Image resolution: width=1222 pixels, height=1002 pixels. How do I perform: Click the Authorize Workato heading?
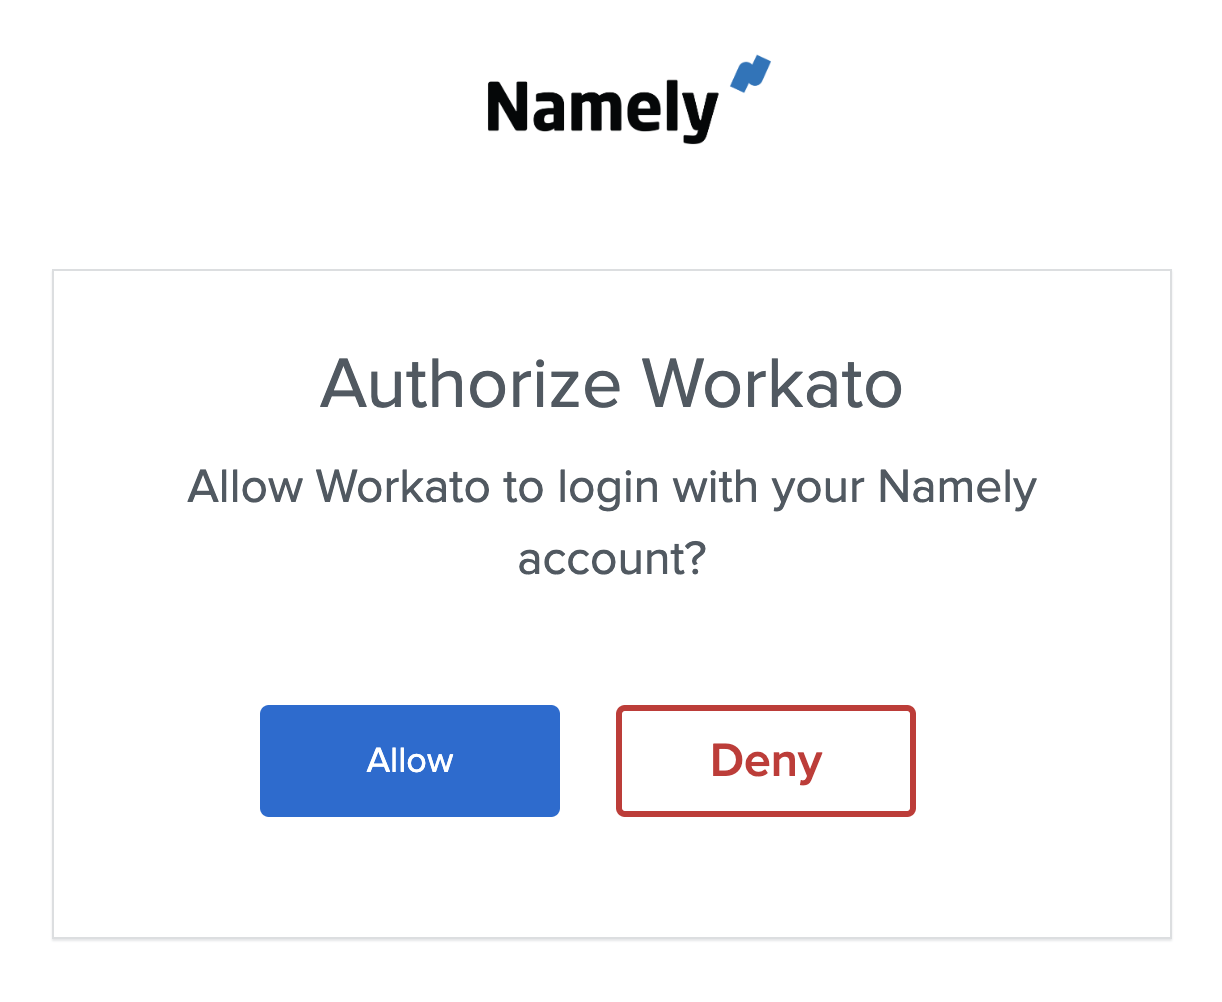611,384
